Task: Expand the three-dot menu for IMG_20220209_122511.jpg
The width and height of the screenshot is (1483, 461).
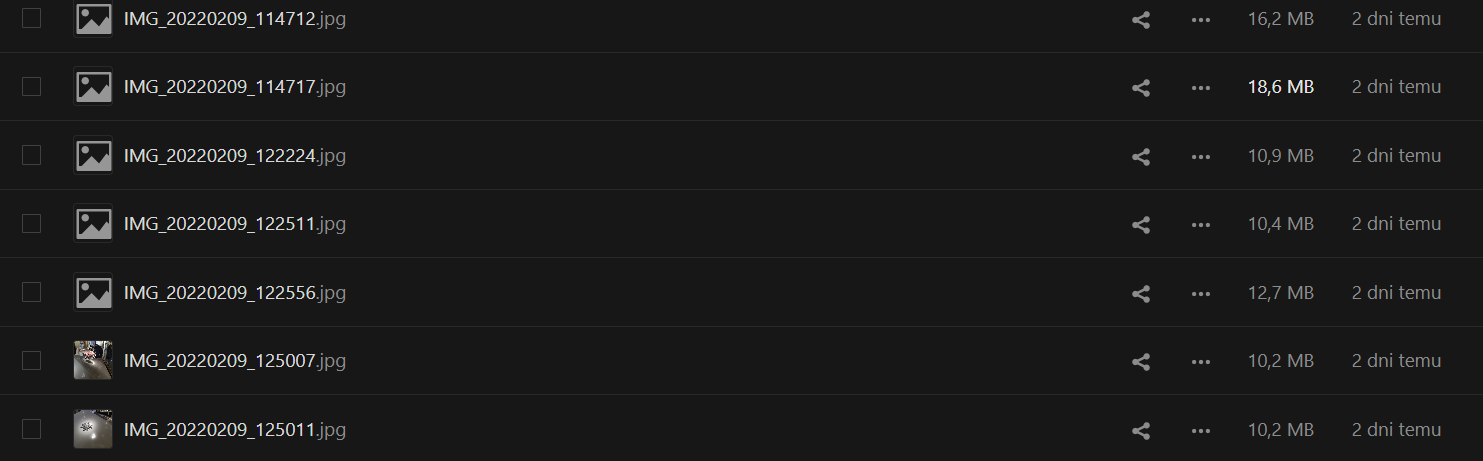Action: (x=1201, y=225)
